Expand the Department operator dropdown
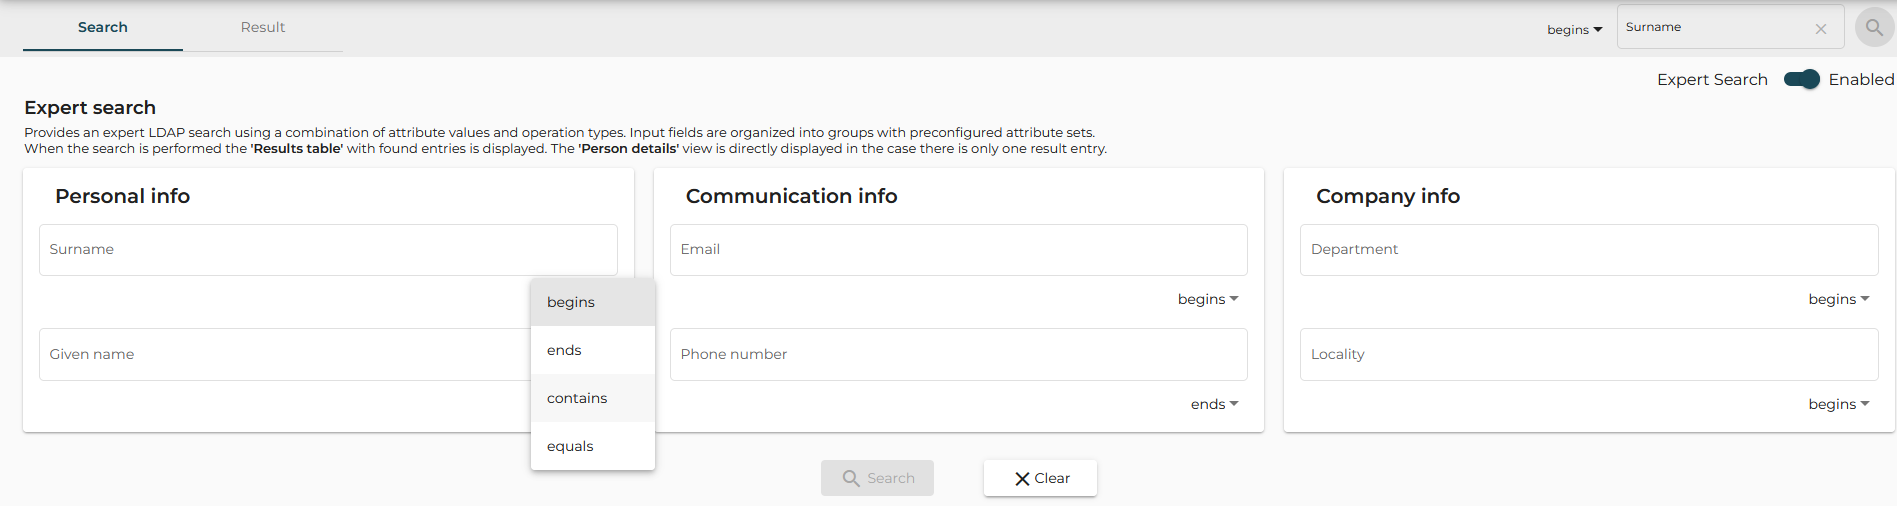 [1838, 299]
